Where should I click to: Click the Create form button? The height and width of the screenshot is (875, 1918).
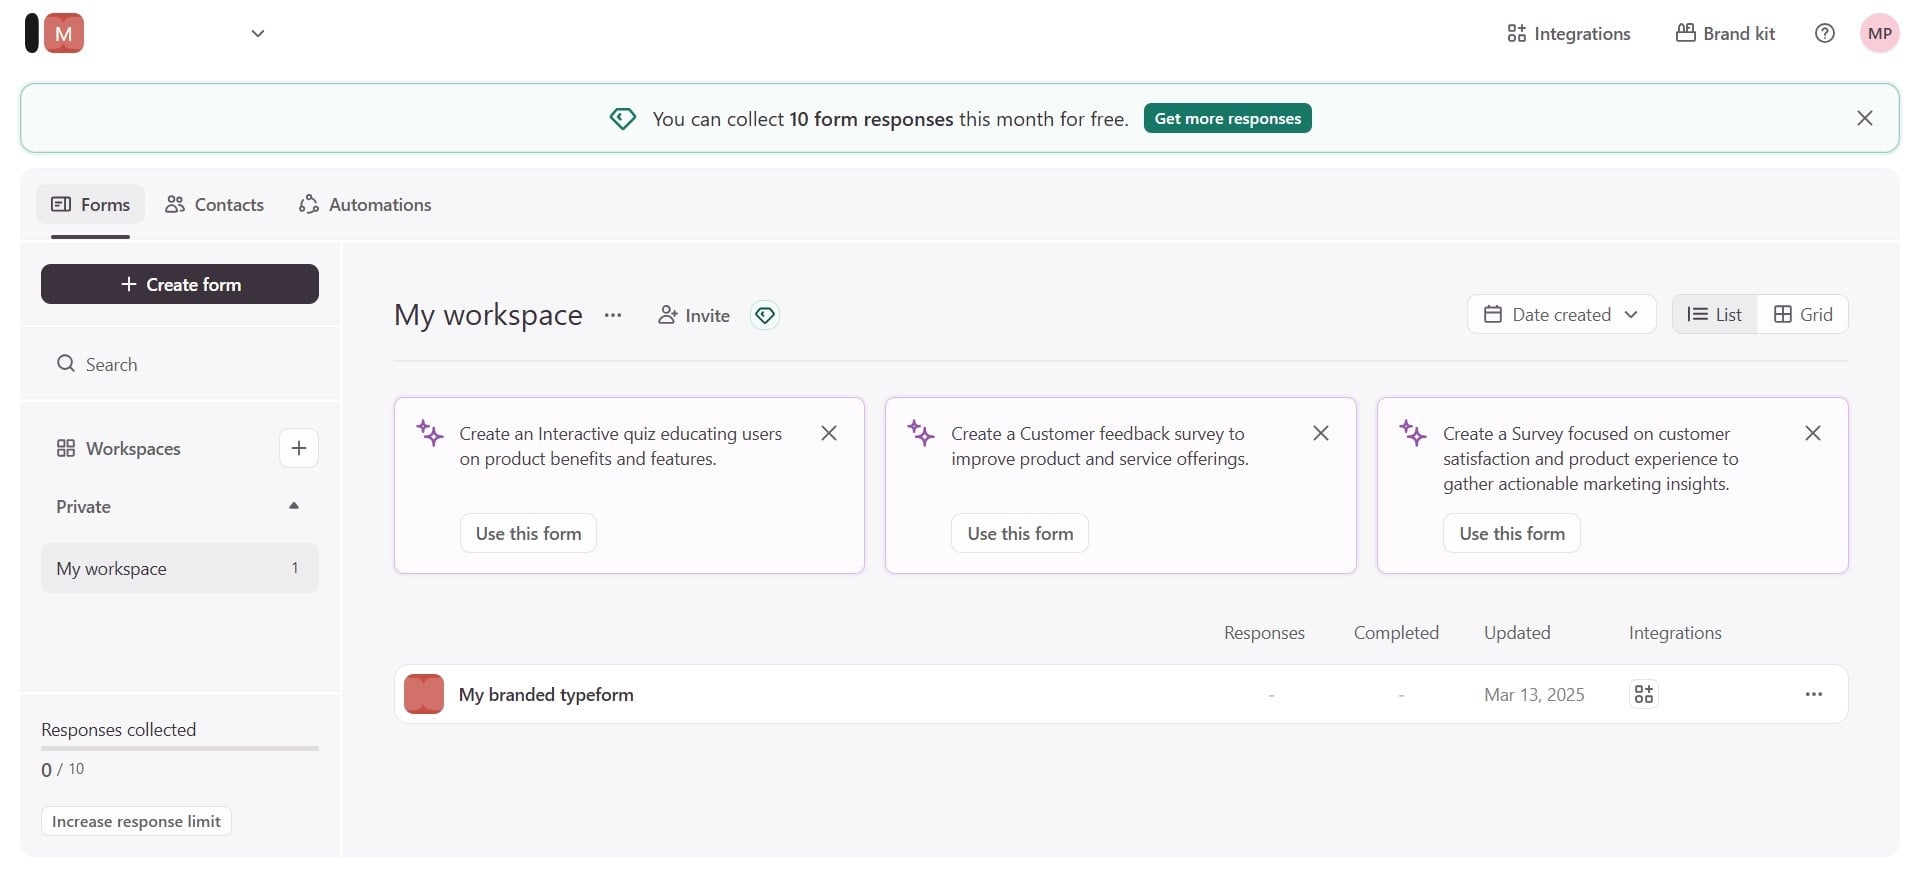[x=180, y=284]
